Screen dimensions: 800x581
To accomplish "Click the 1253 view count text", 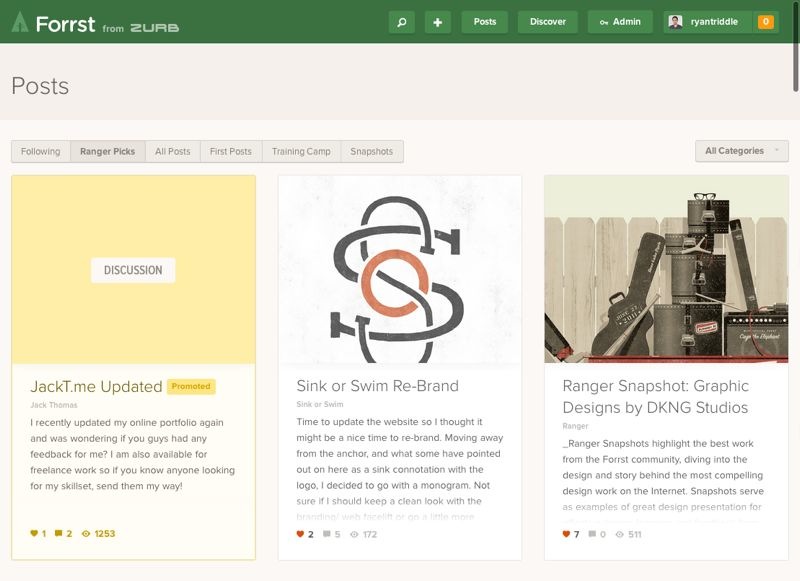I will (105, 534).
